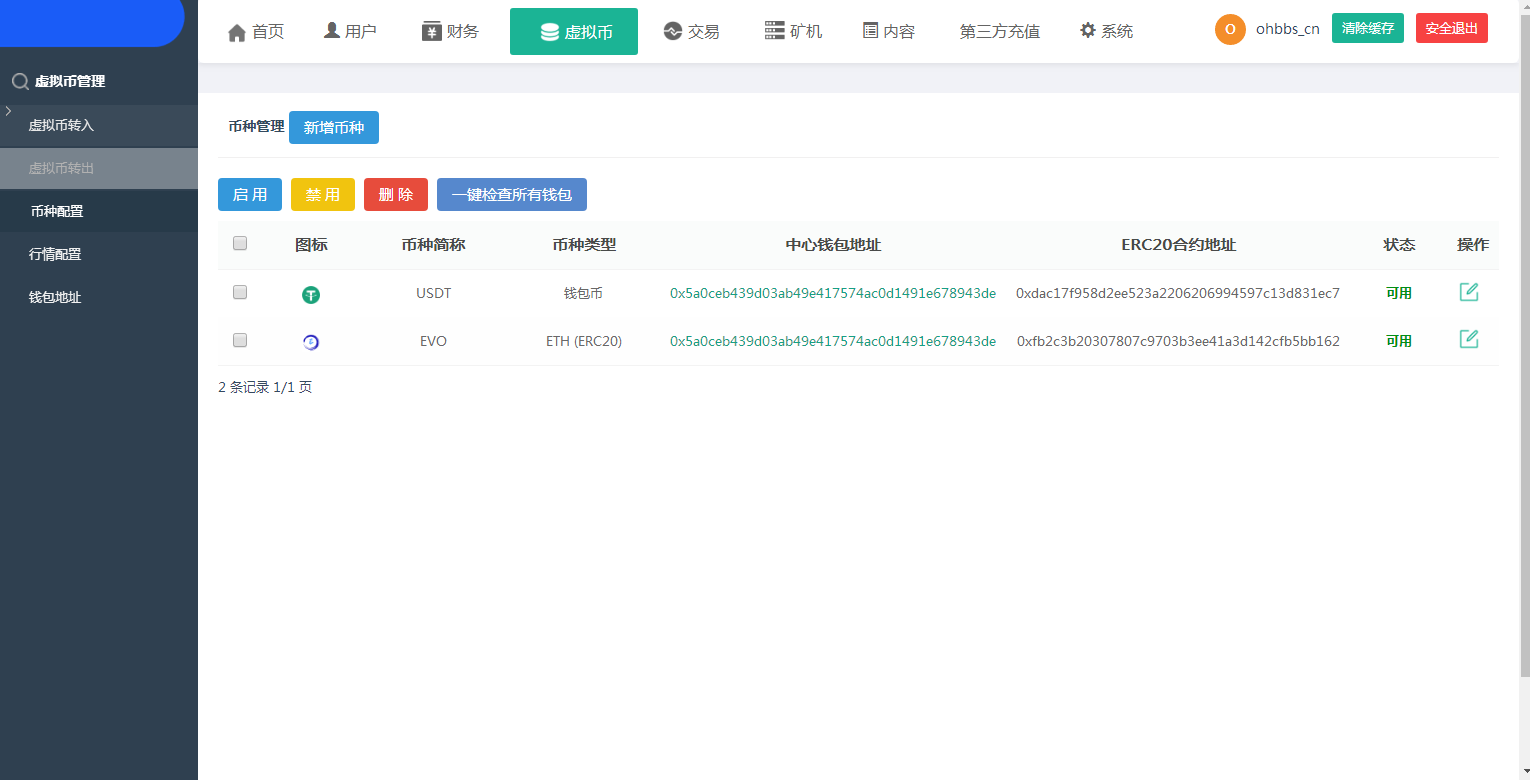Tick the USDT row checkbox
This screenshot has width=1530, height=780.
click(x=240, y=292)
